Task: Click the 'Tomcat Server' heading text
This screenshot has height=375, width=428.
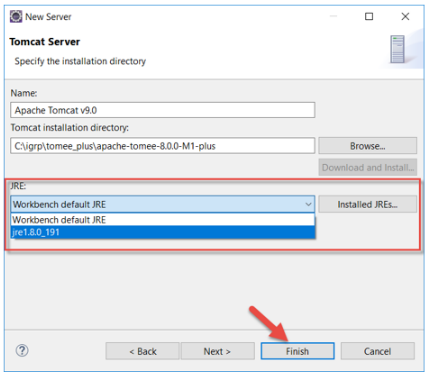Action: tap(45, 42)
